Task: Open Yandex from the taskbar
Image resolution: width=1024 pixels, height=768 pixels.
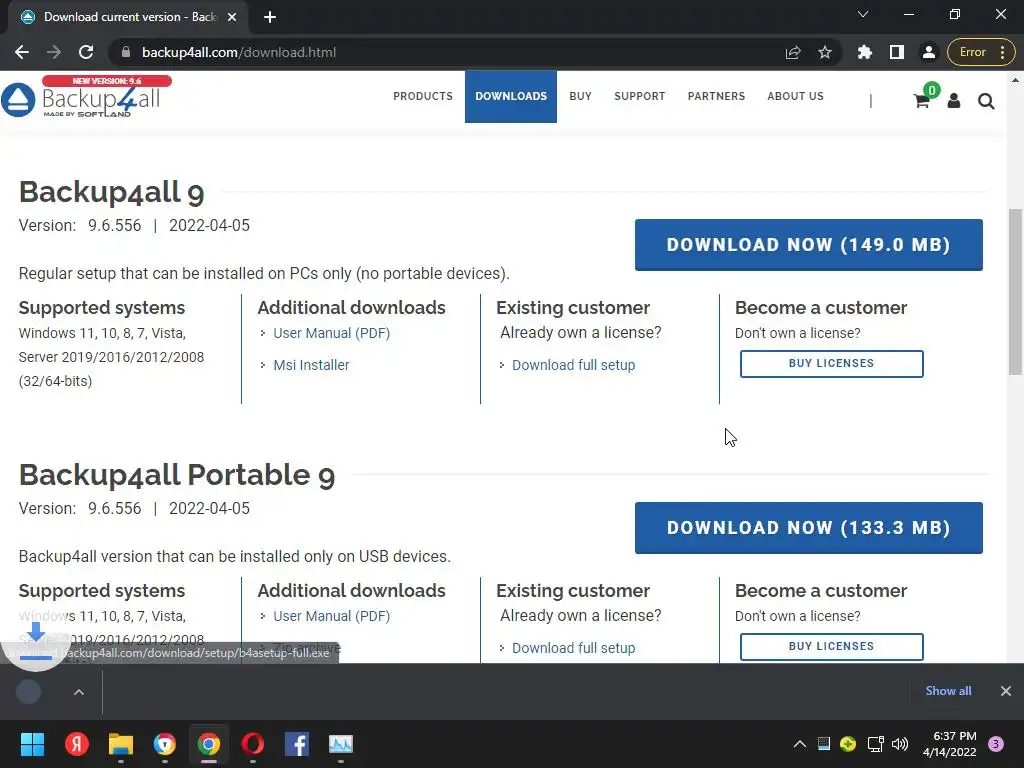Action: pyautogui.click(x=76, y=744)
